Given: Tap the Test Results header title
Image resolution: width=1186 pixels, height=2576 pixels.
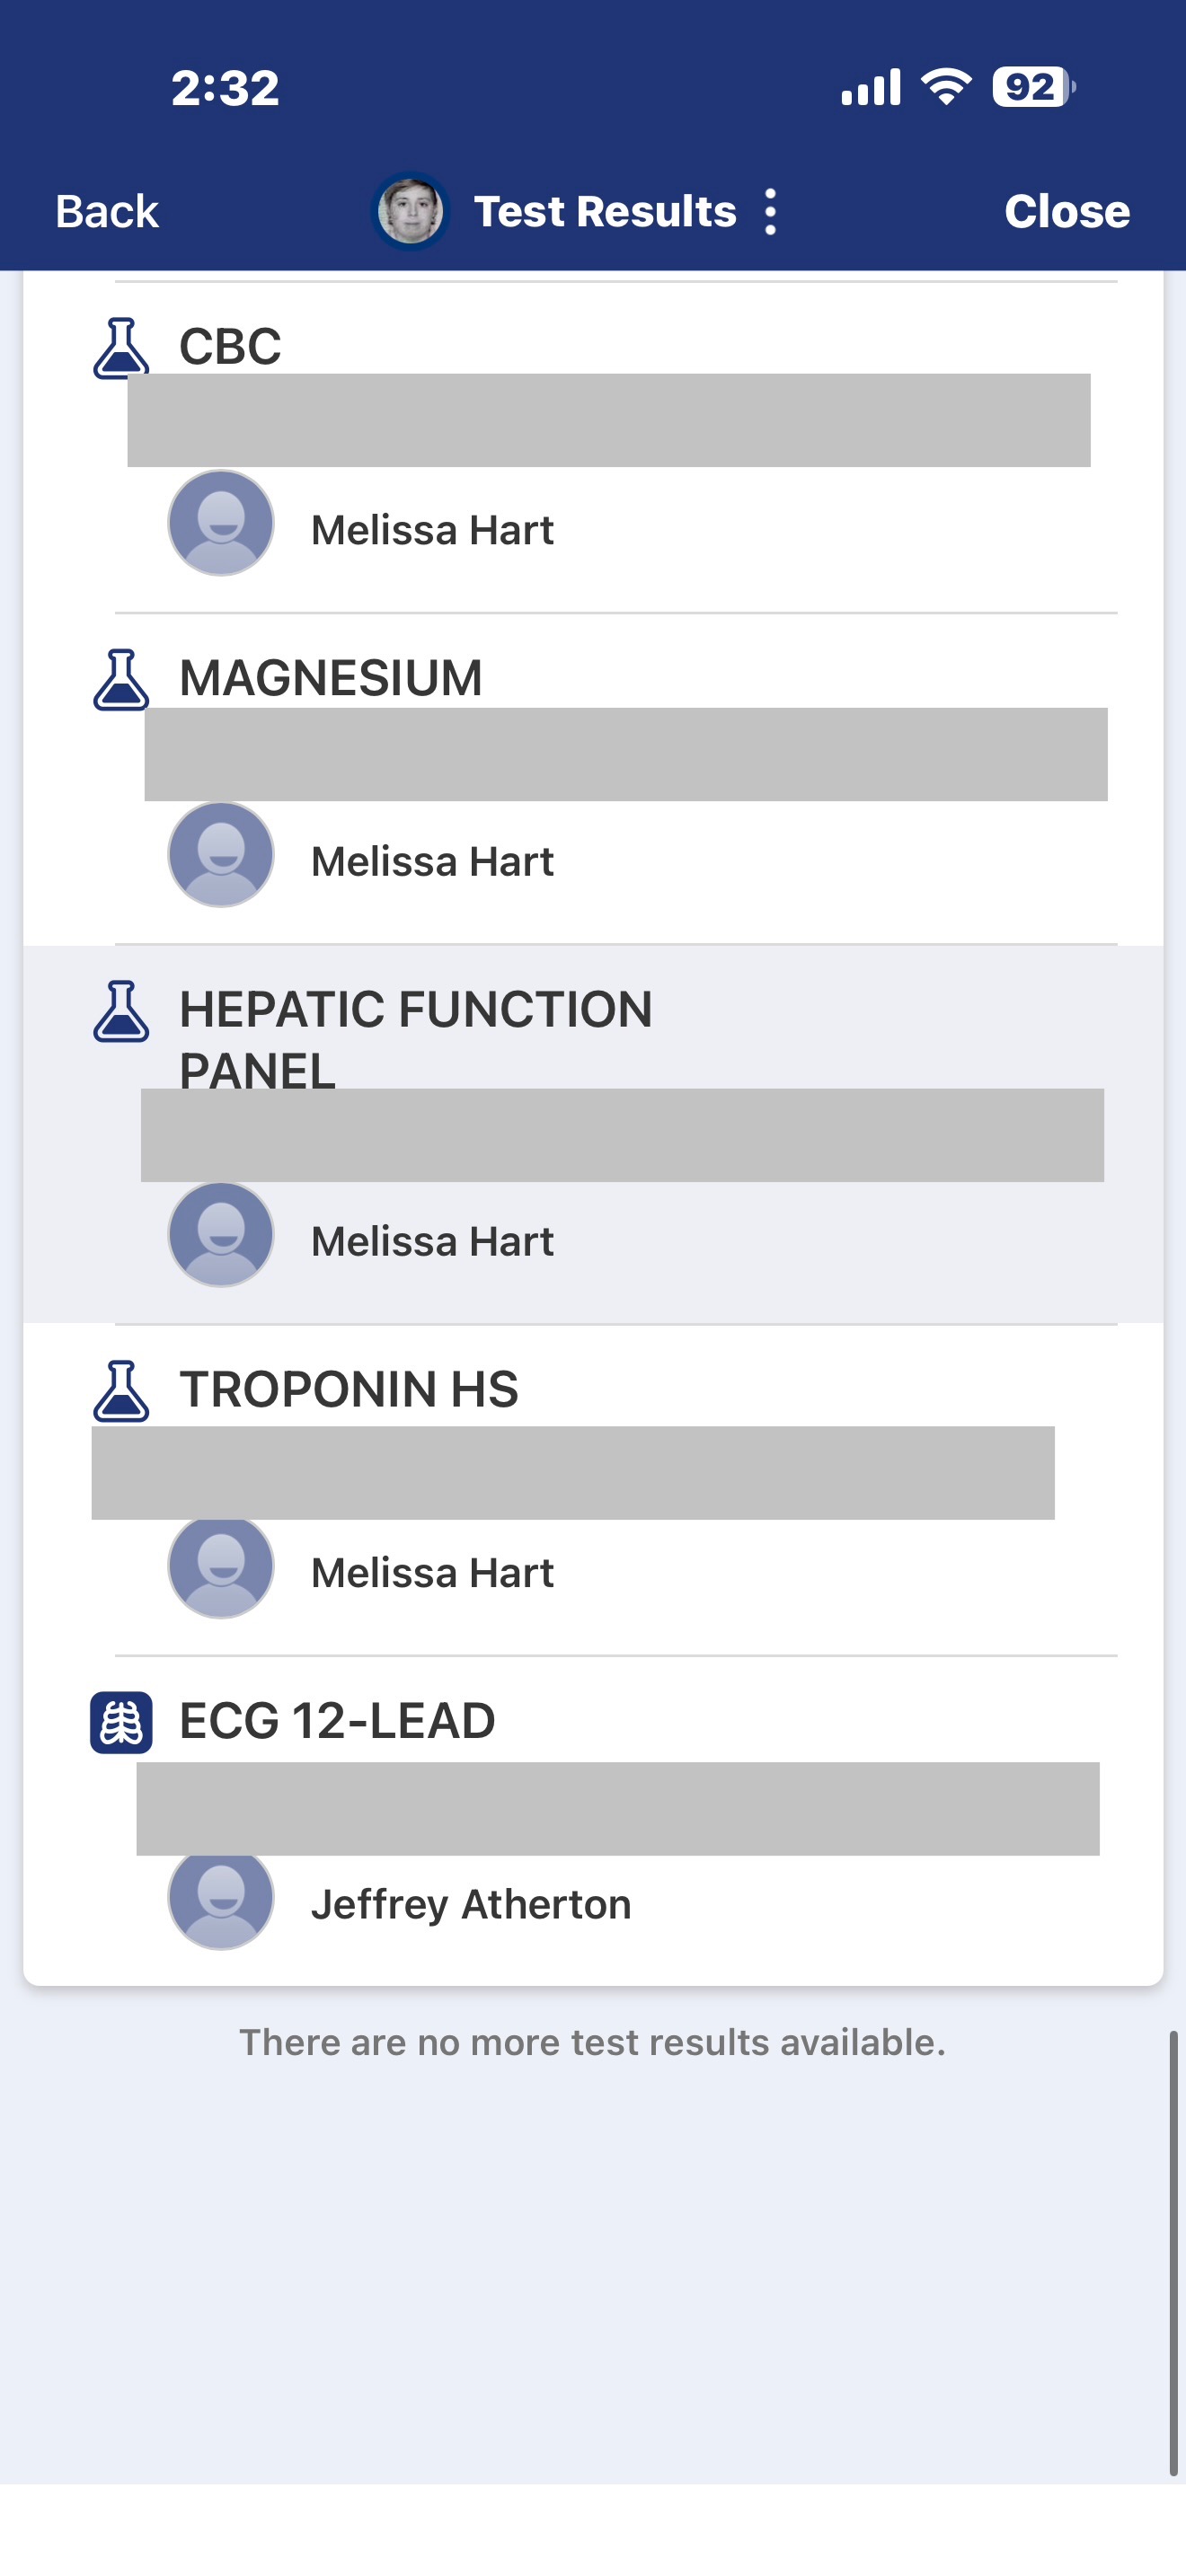Looking at the screenshot, I should [604, 212].
